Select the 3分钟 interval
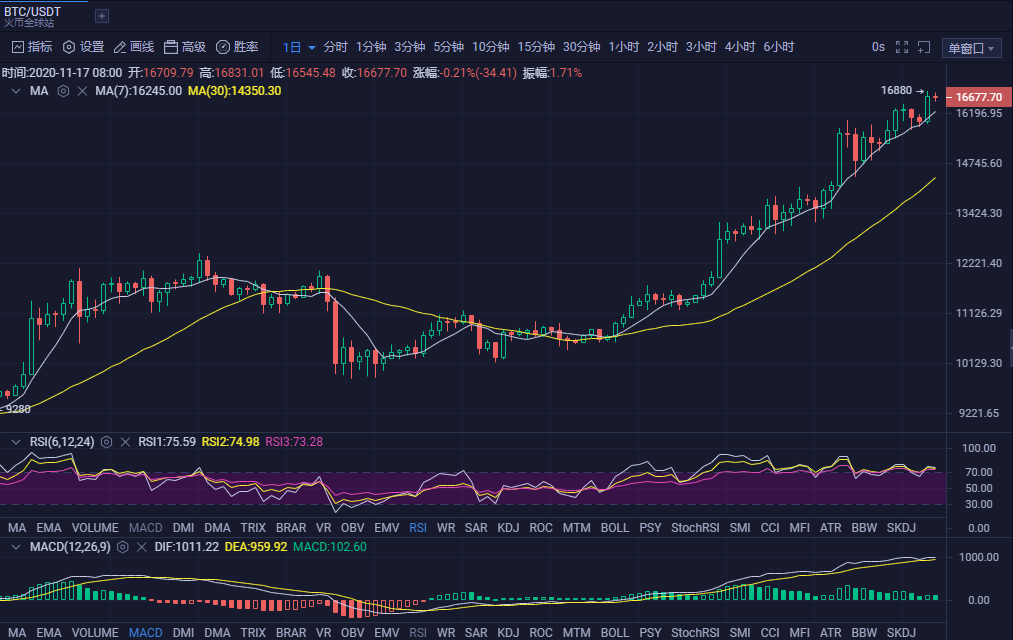The image size is (1013, 640). point(410,46)
